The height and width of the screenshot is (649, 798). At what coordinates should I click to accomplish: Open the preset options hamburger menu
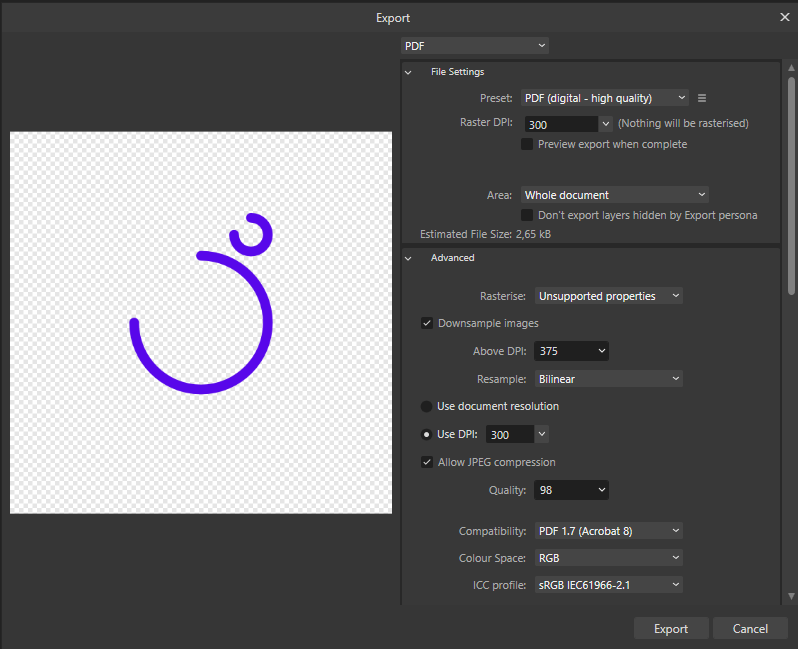coord(701,98)
